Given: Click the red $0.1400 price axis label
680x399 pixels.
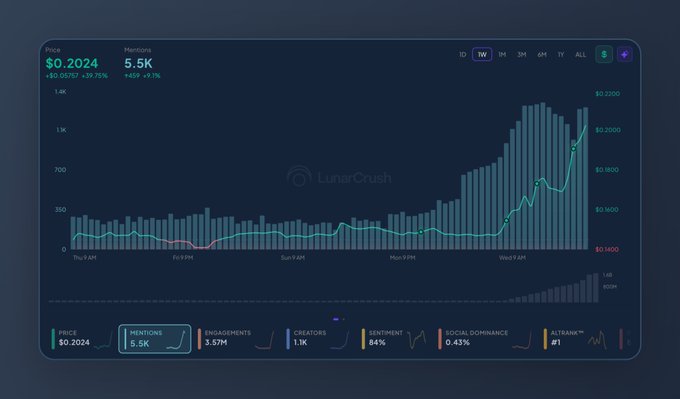Looking at the screenshot, I should [x=607, y=249].
